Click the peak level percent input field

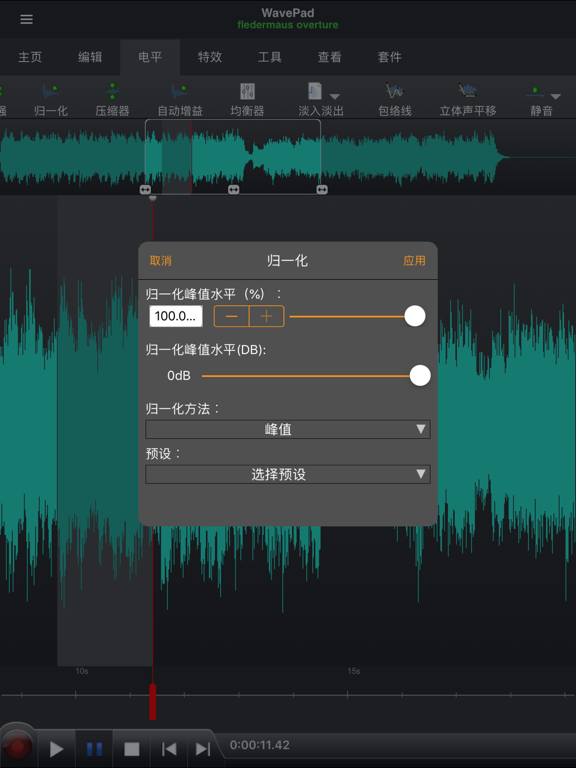point(176,316)
